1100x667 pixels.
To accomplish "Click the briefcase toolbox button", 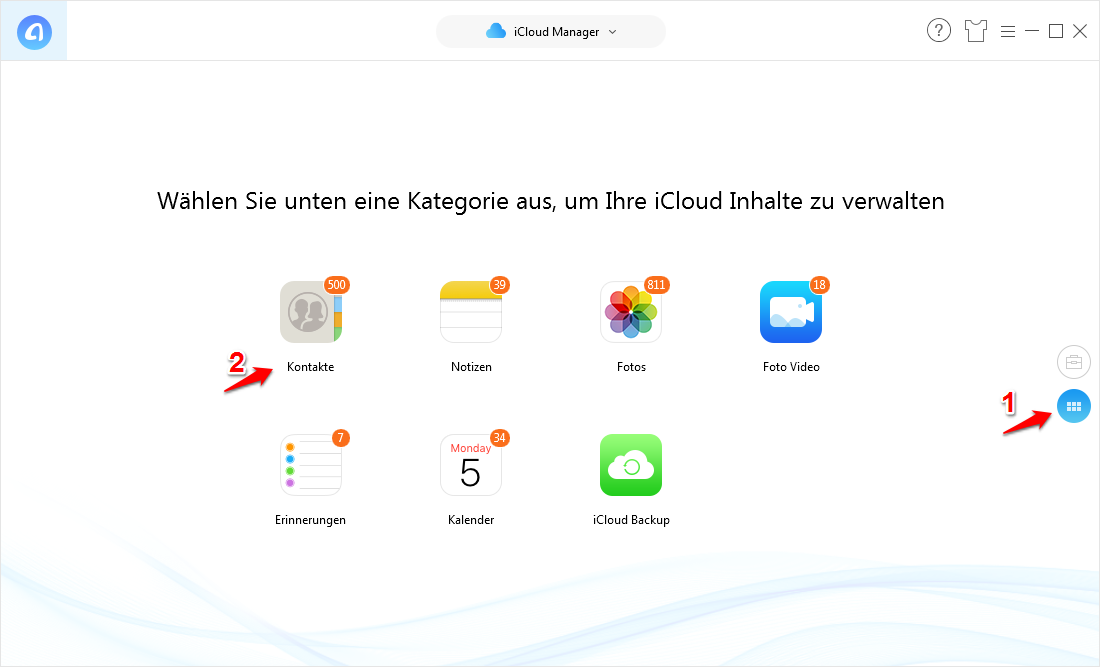I will (1073, 362).
